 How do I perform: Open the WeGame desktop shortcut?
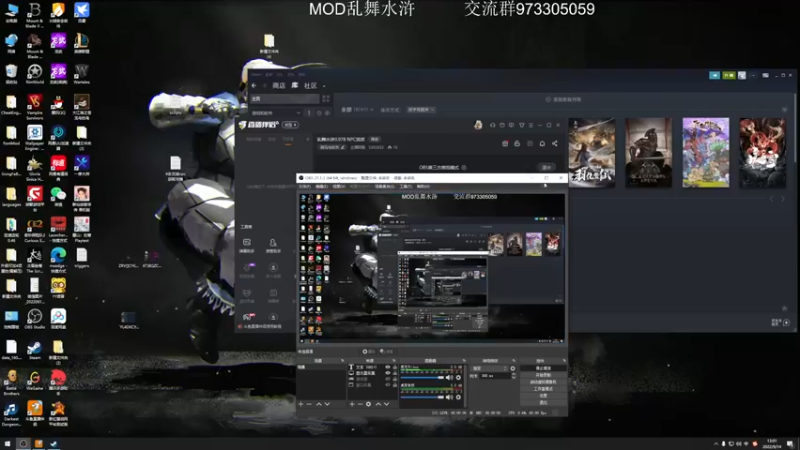pyautogui.click(x=35, y=380)
